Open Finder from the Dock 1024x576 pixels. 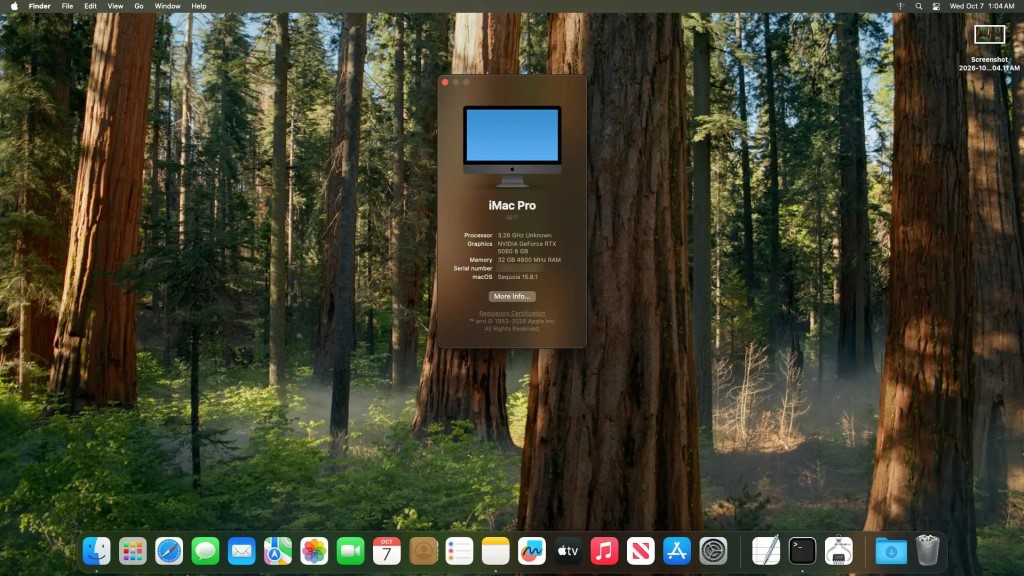click(x=97, y=551)
